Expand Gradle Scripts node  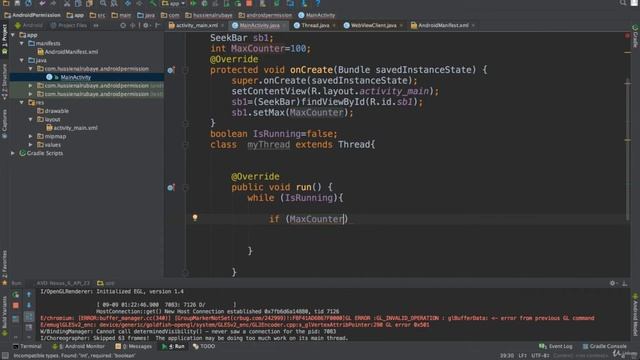coord(13,153)
